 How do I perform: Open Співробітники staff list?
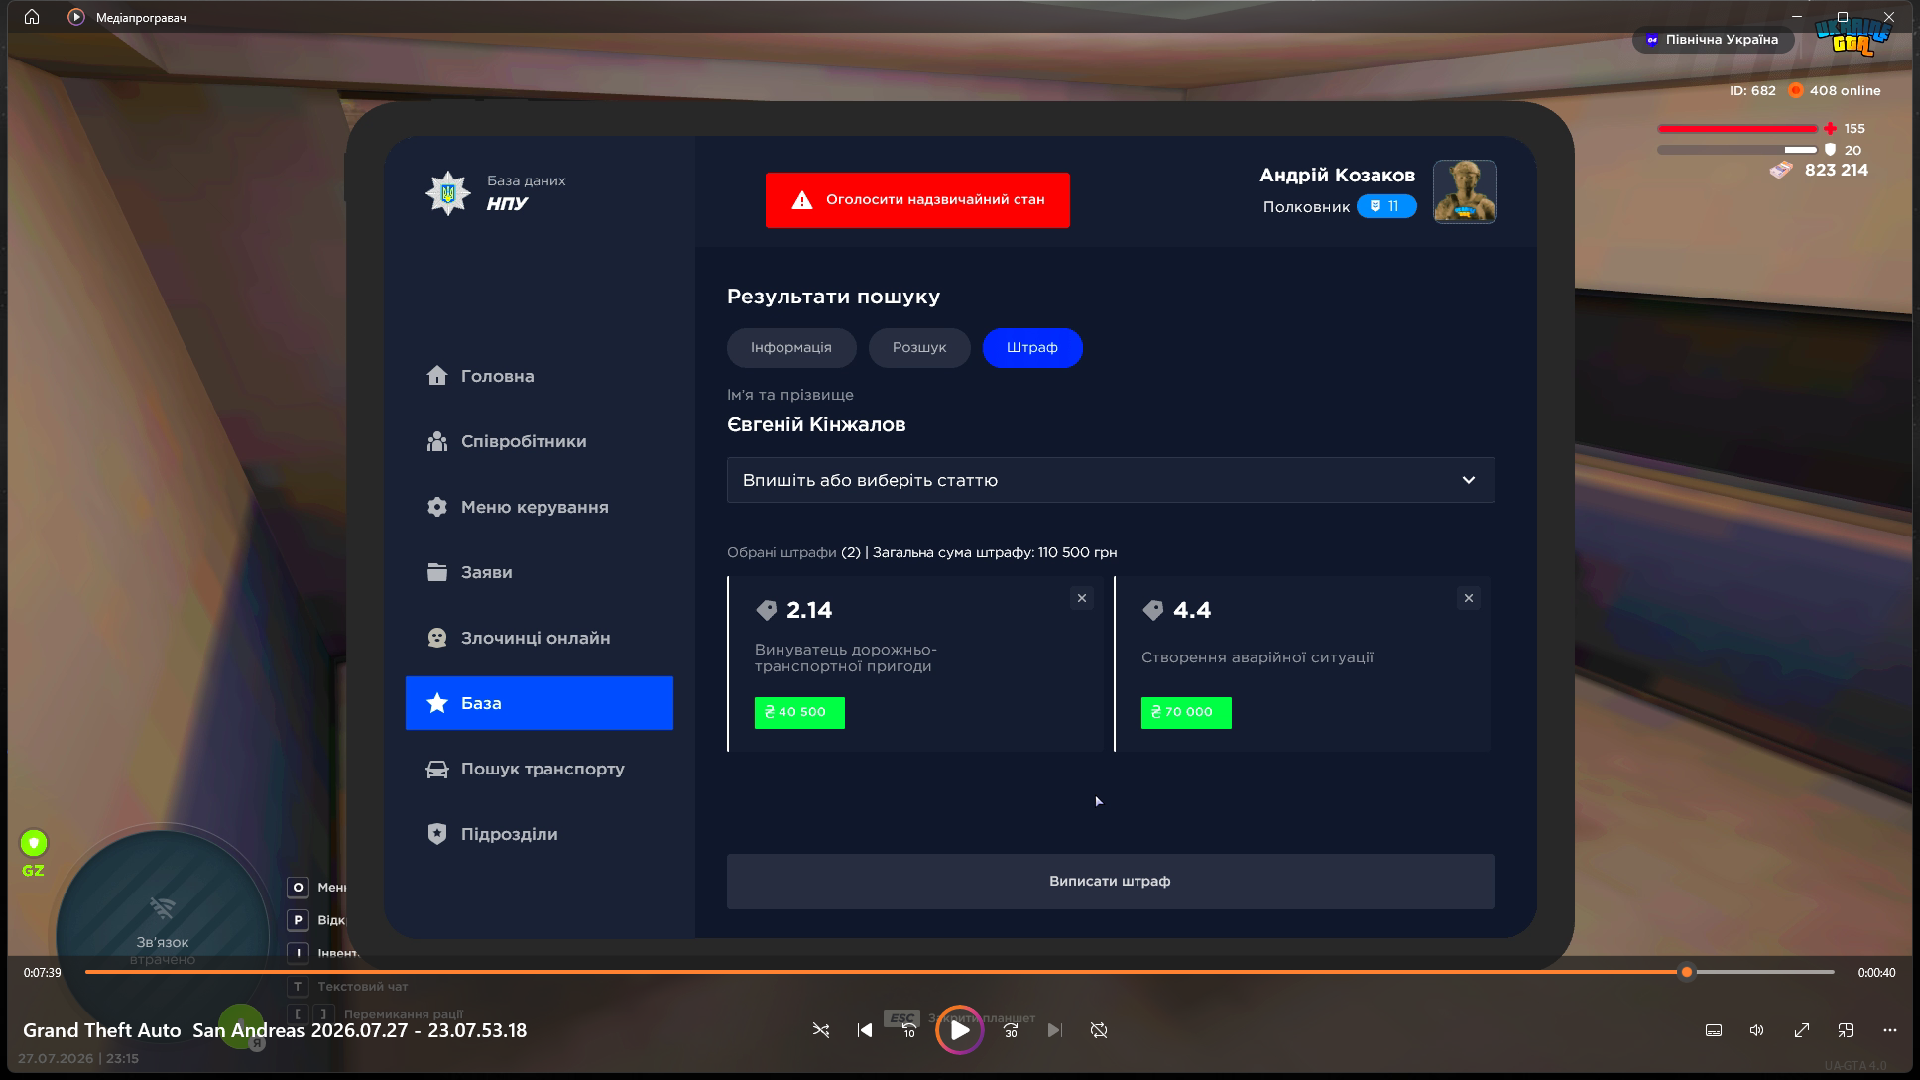[x=507, y=441]
